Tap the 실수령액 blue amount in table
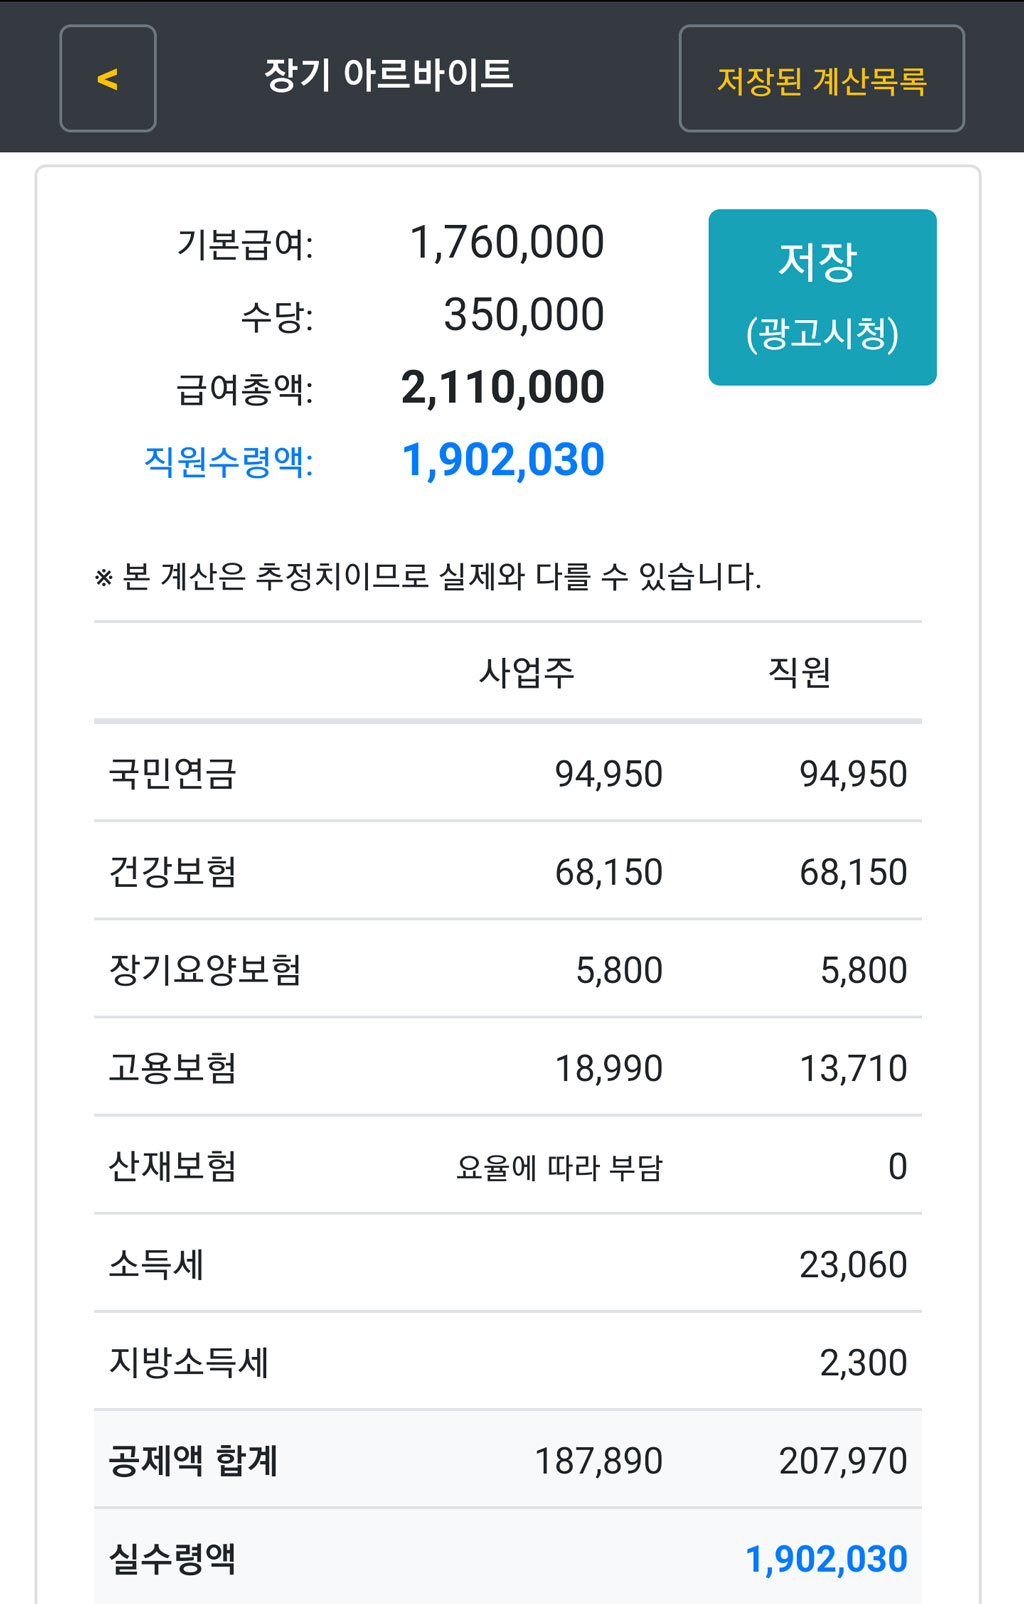 [826, 1559]
